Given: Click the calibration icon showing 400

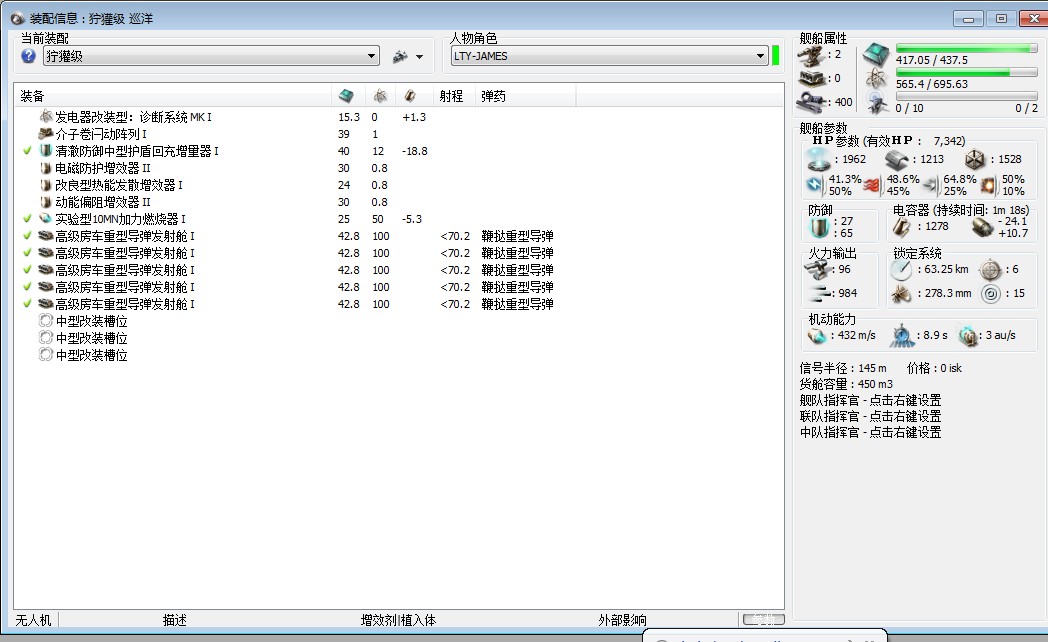Looking at the screenshot, I should pyautogui.click(x=813, y=102).
